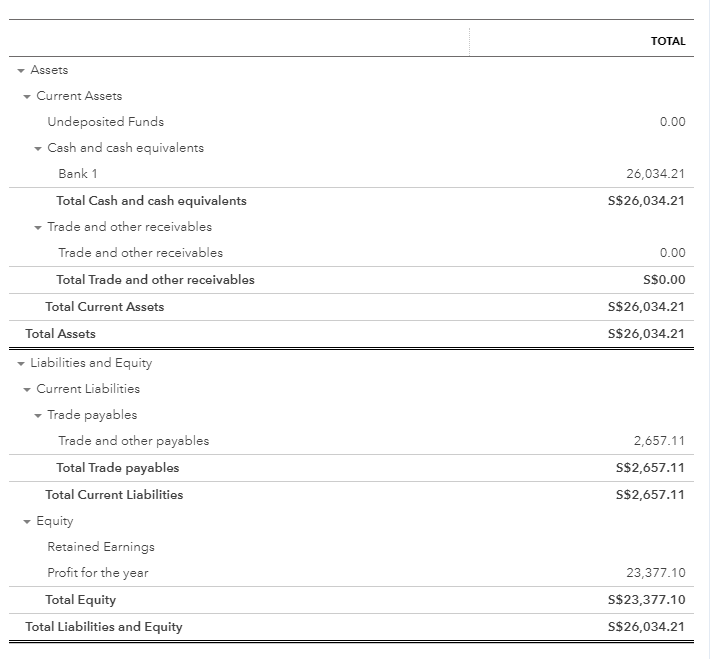Select the Retained Earnings row label
The width and height of the screenshot is (719, 659).
coord(101,547)
